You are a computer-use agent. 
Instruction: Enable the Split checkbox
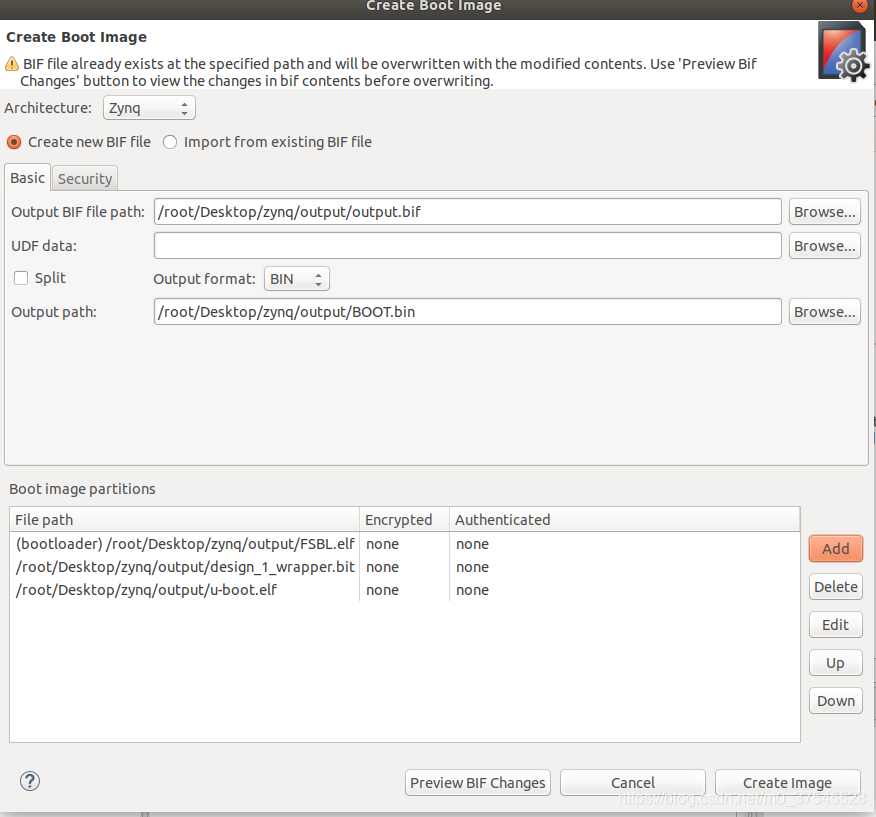point(21,278)
